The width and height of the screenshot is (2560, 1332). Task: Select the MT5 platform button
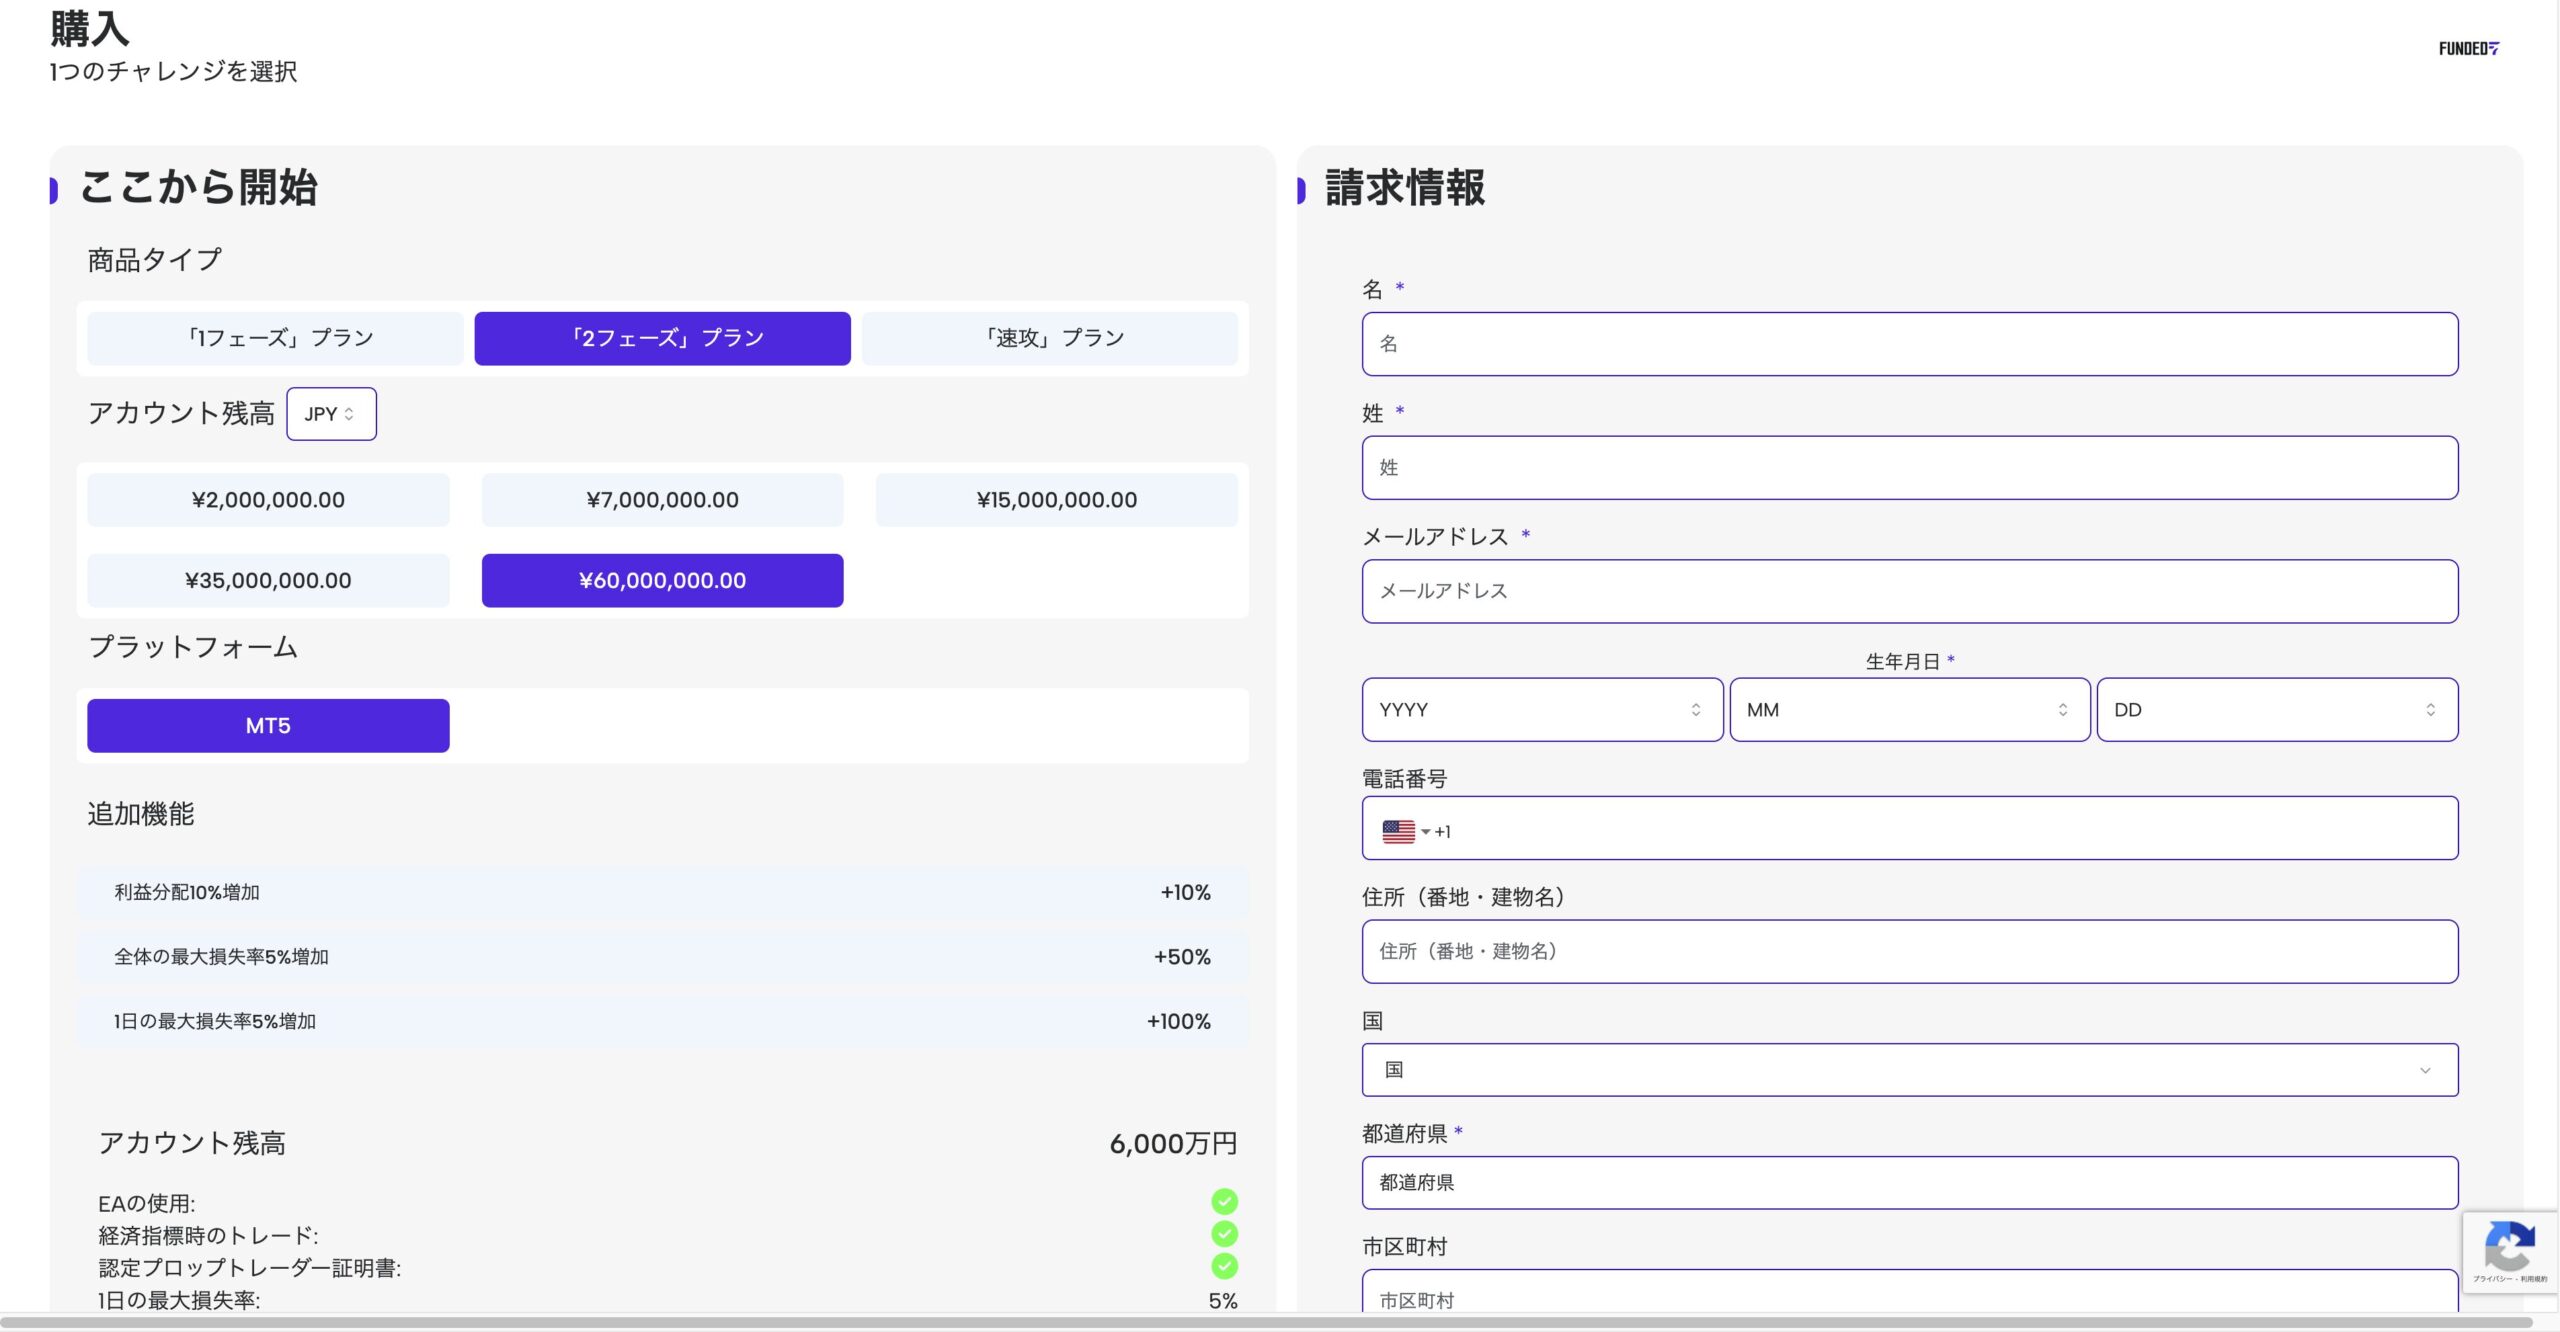268,726
